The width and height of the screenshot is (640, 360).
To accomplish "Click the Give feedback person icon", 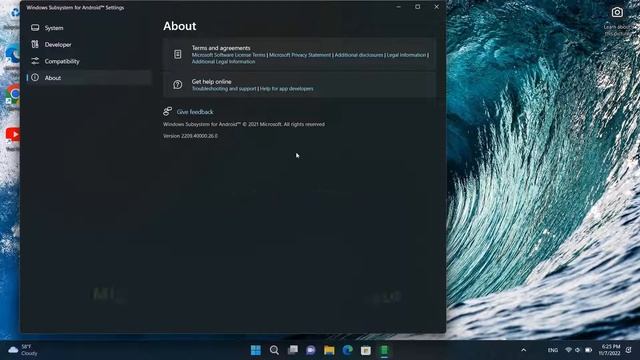I will click(x=167, y=111).
